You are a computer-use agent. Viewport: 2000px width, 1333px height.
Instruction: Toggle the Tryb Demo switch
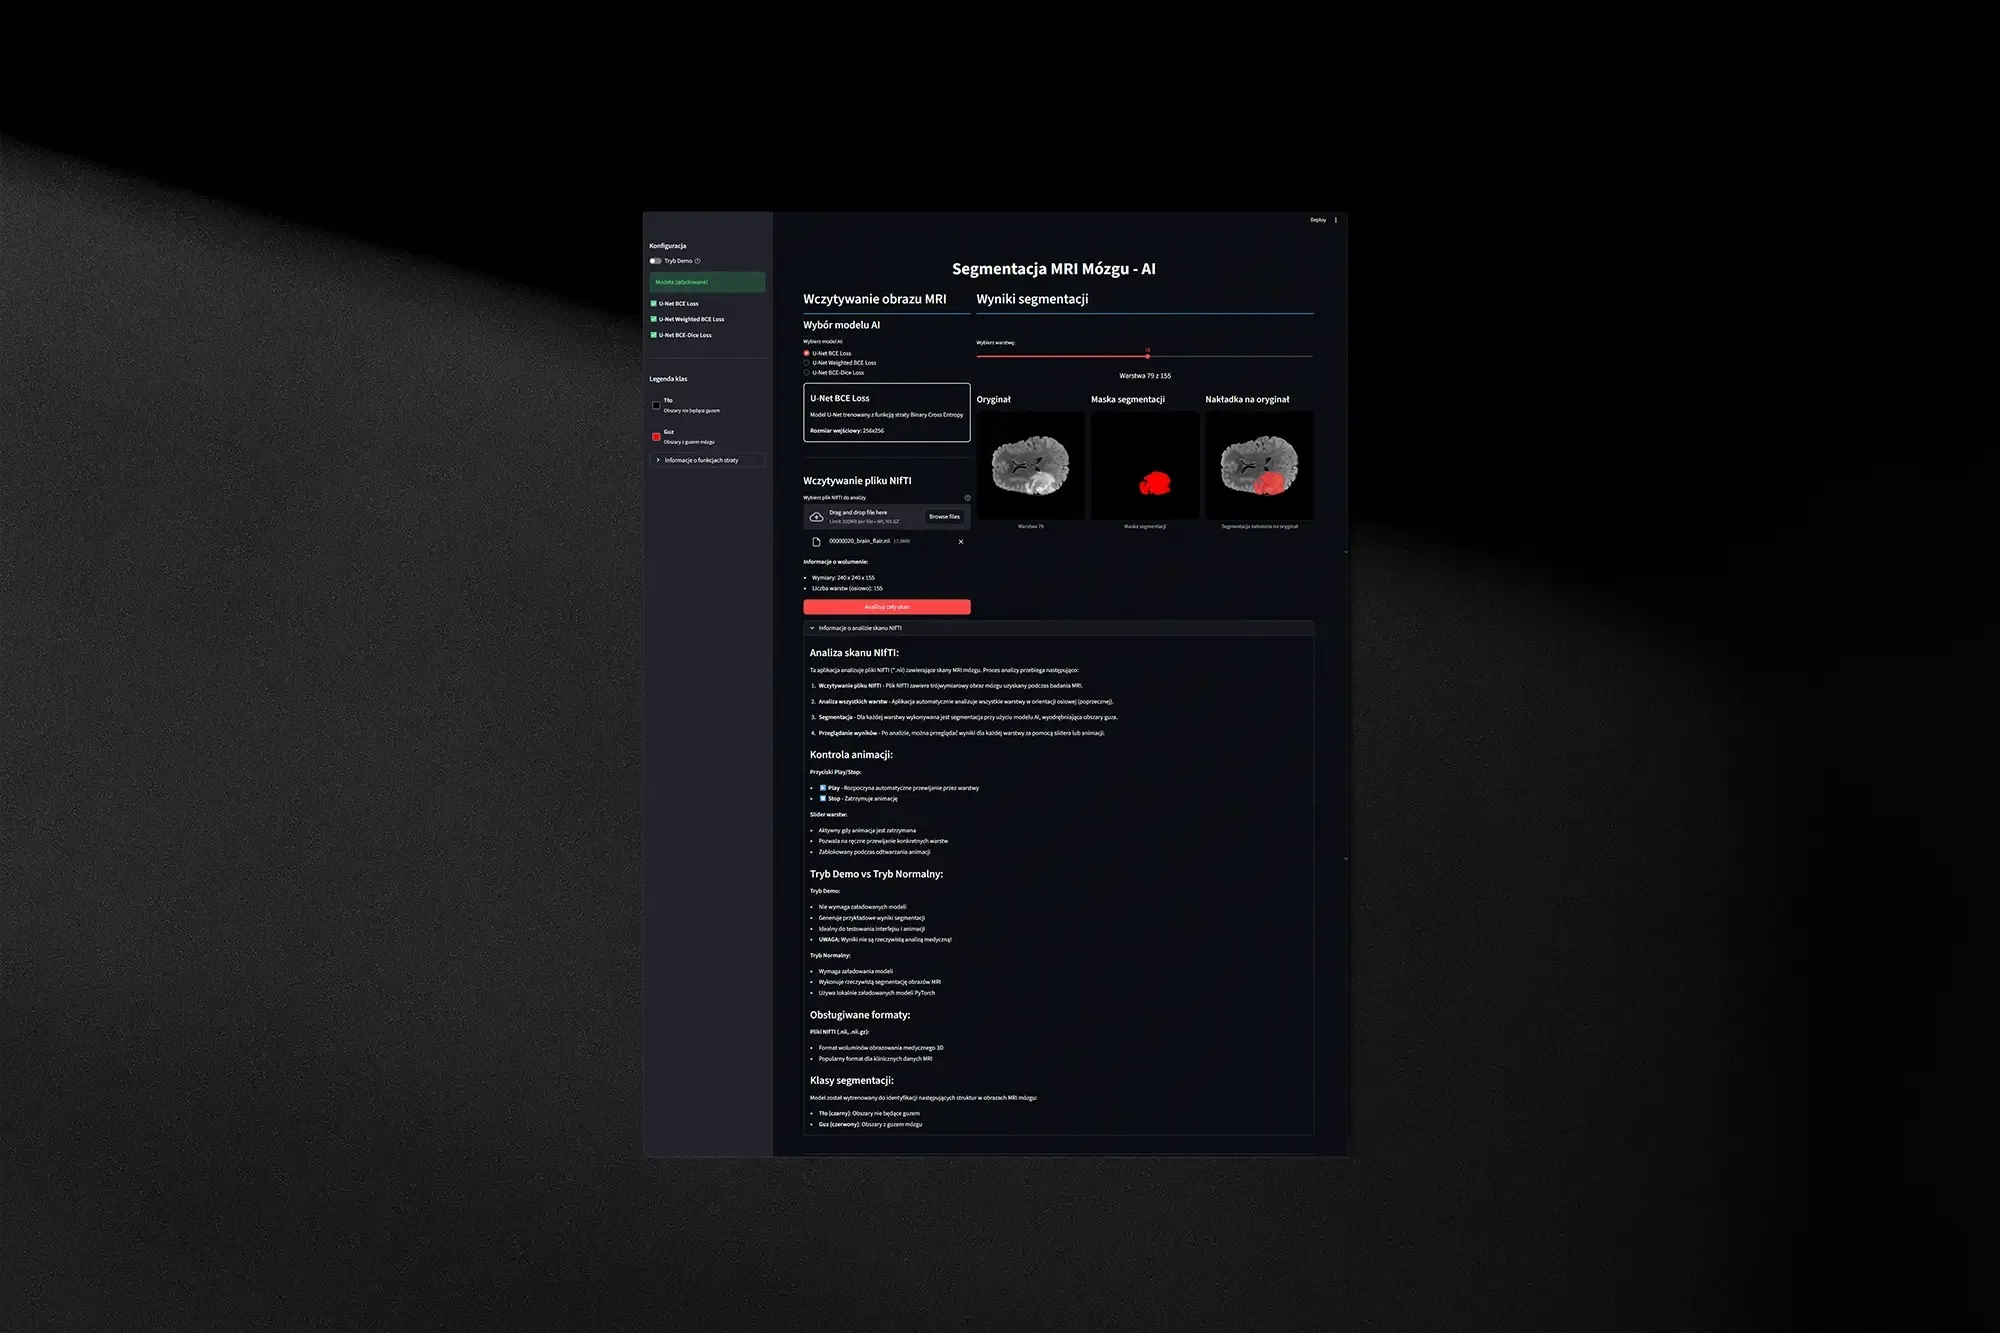655,261
